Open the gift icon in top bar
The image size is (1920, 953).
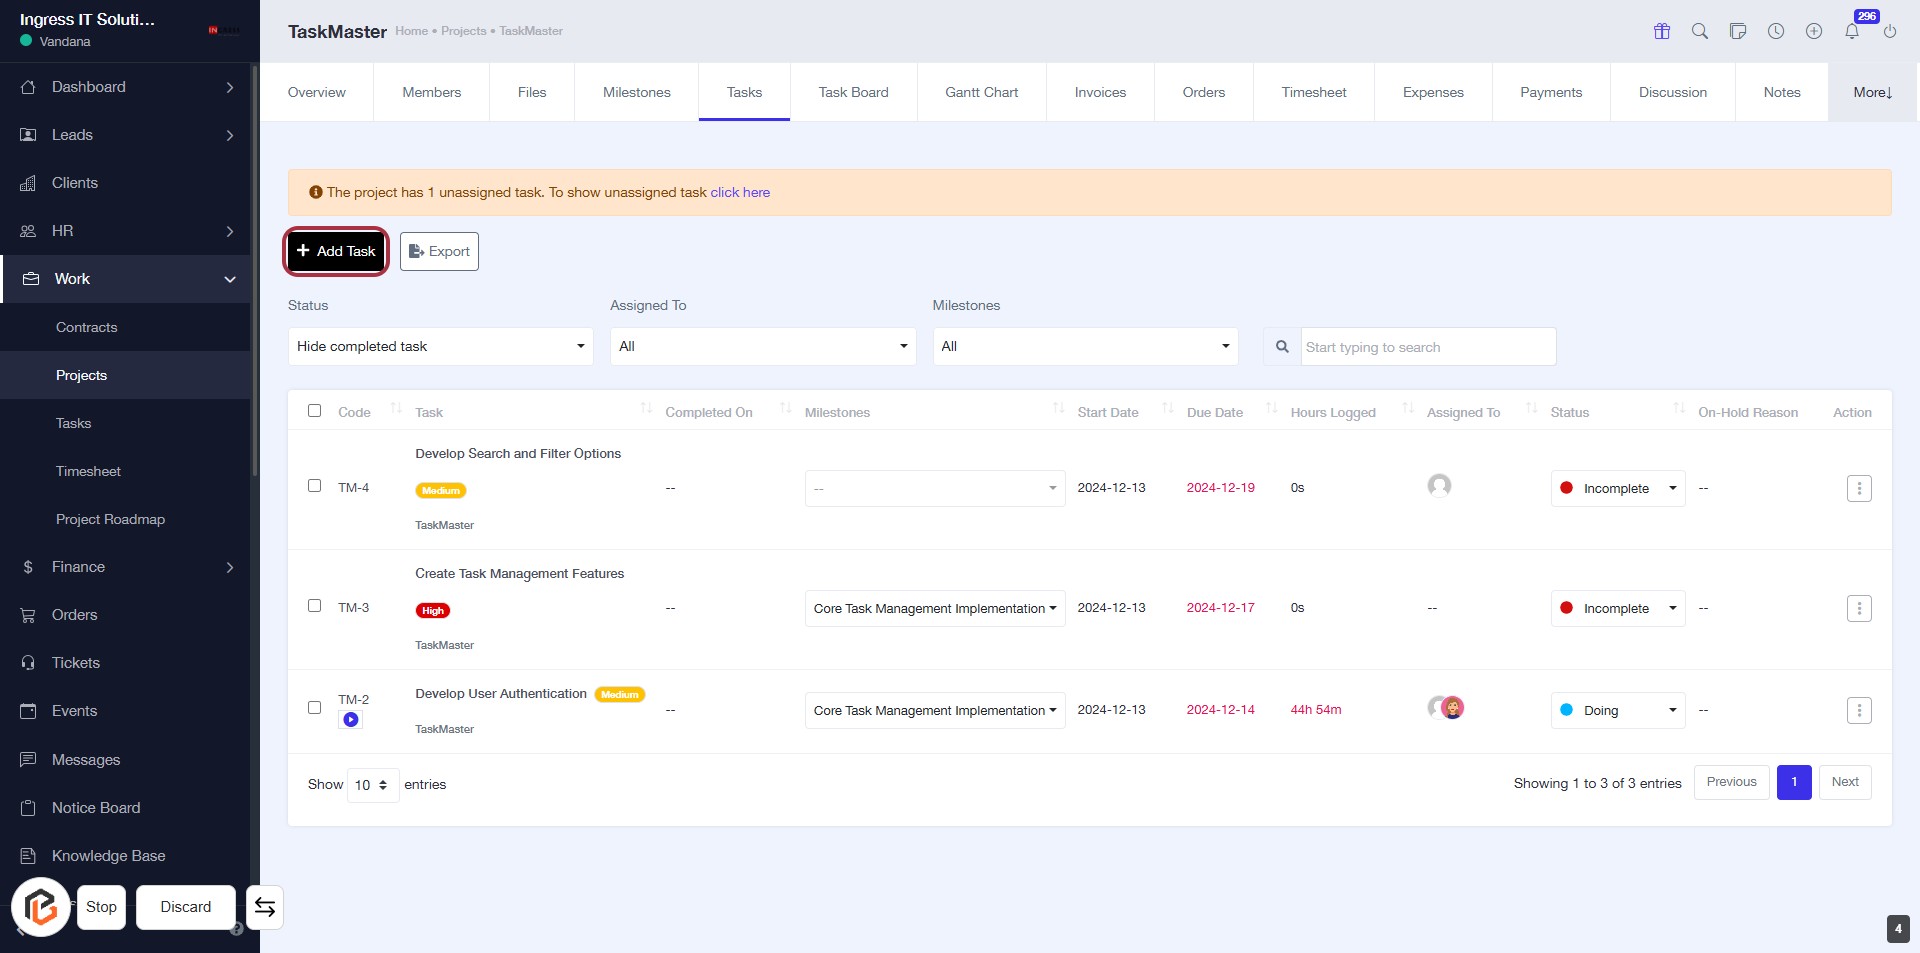pos(1662,31)
